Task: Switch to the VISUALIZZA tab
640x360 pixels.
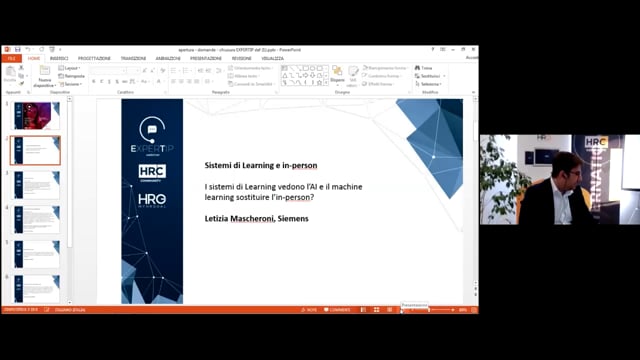Action: [x=273, y=59]
